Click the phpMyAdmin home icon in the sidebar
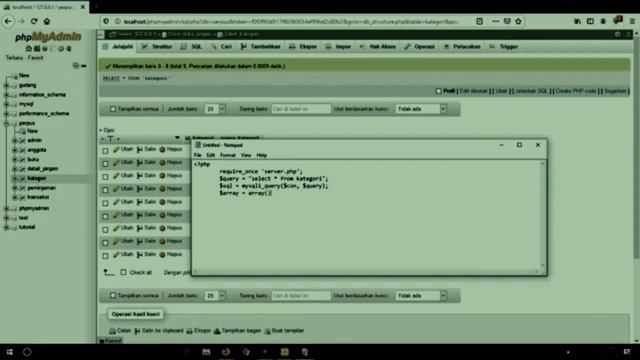 [29, 49]
